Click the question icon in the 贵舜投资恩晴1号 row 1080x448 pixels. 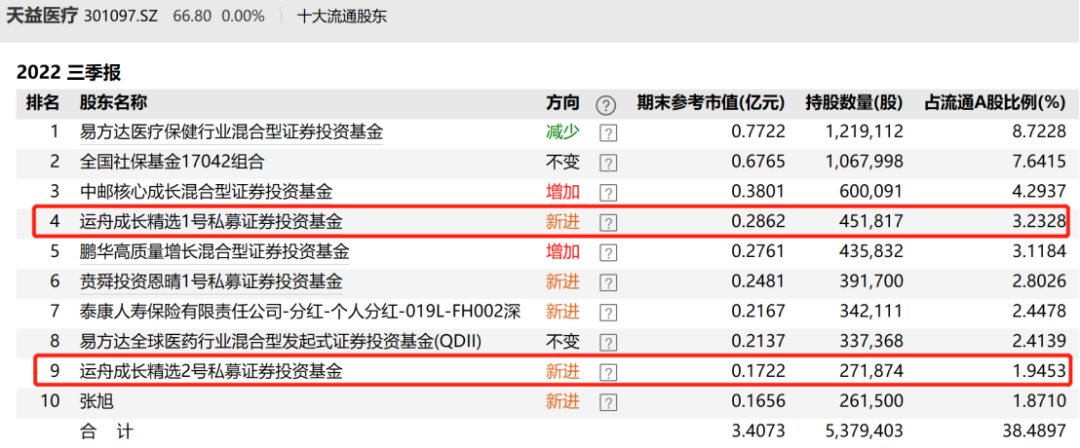pos(608,283)
